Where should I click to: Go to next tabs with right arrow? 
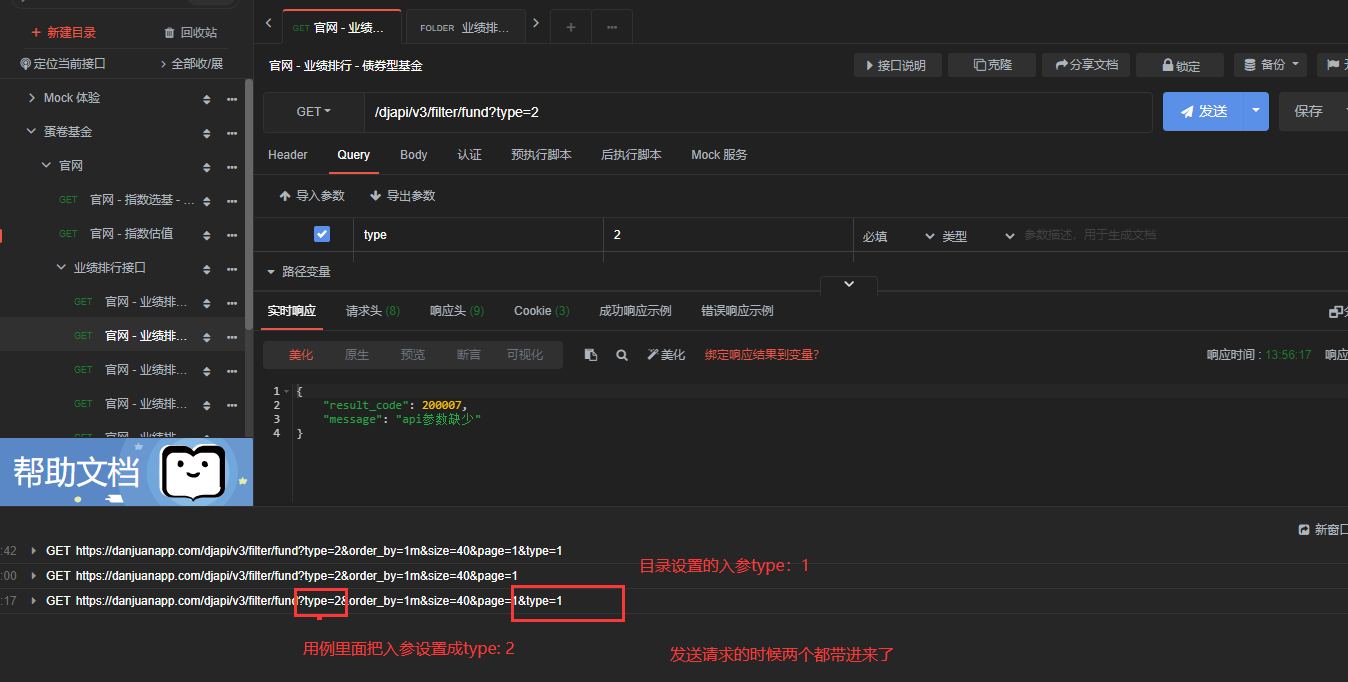coord(536,23)
